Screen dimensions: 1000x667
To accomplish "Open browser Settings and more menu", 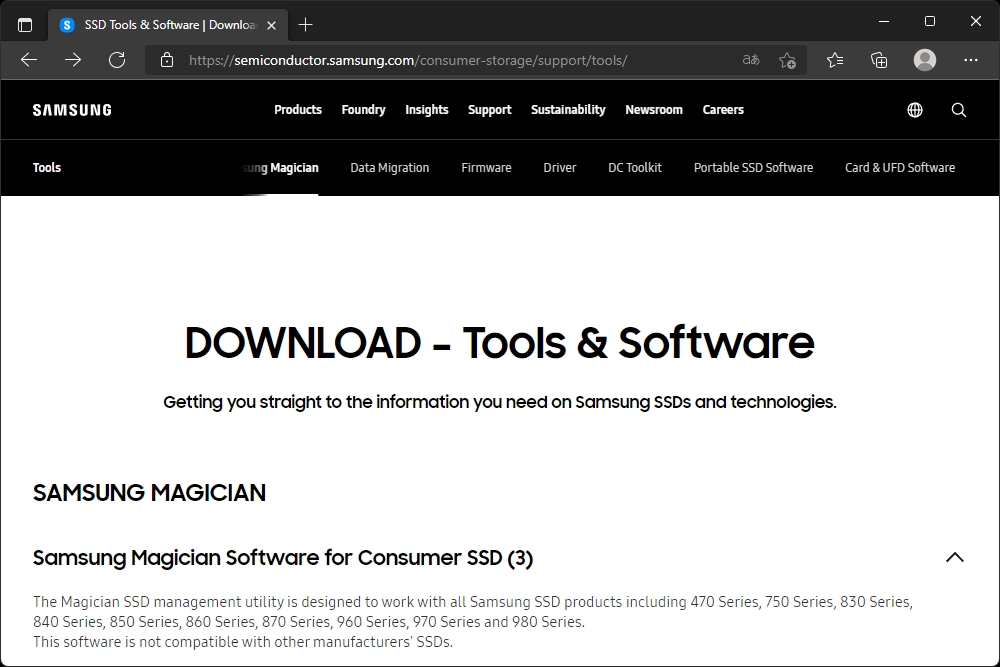I will coord(971,60).
